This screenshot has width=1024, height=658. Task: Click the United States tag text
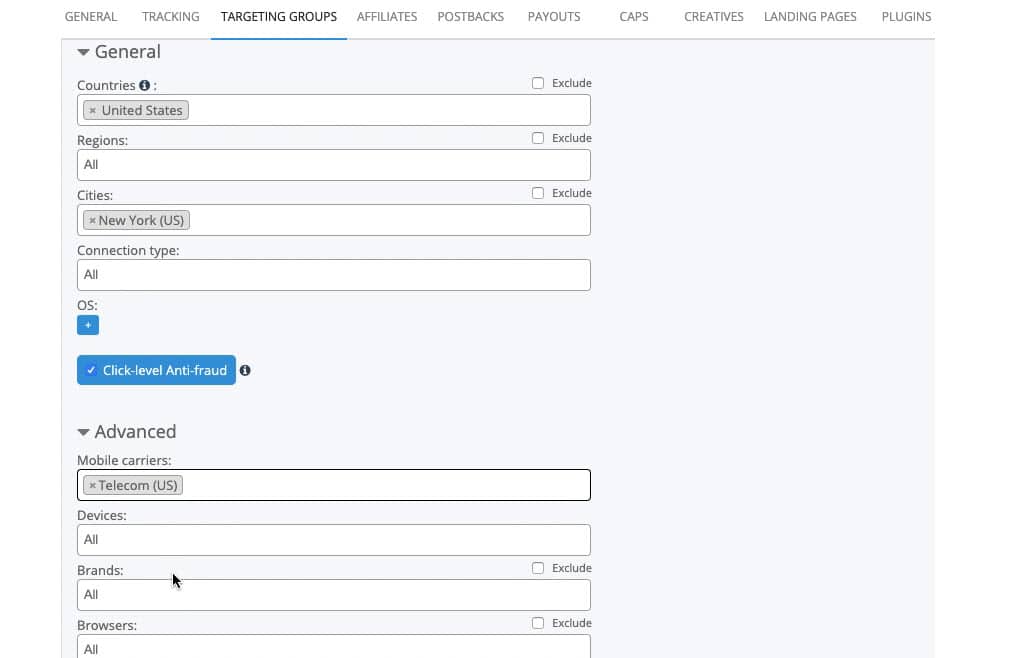(142, 110)
